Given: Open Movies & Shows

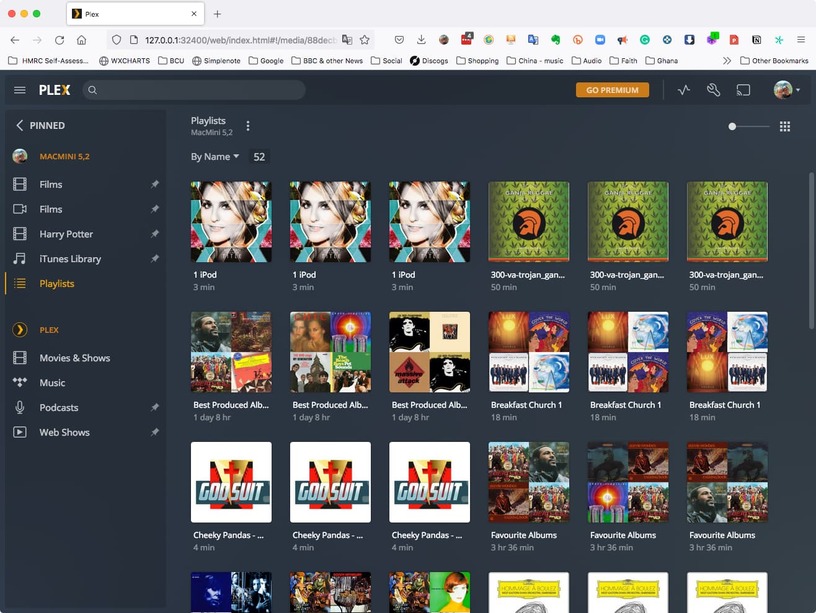Looking at the screenshot, I should [74, 358].
